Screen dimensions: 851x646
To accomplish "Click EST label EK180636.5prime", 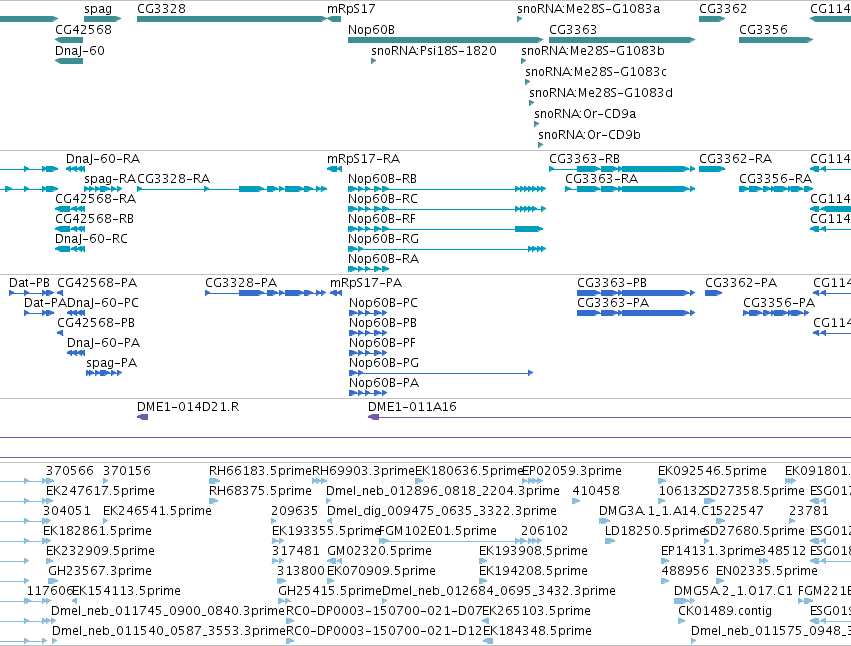I will coord(469,471).
